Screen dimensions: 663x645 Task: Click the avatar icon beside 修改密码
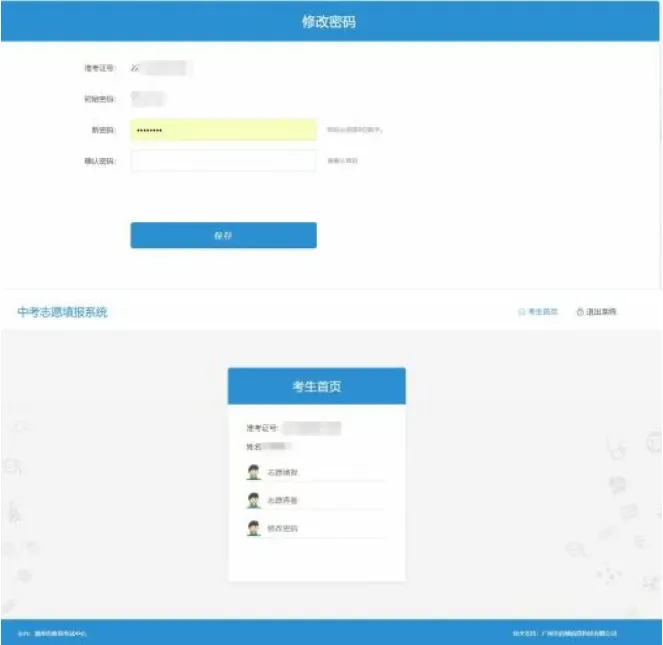click(254, 528)
